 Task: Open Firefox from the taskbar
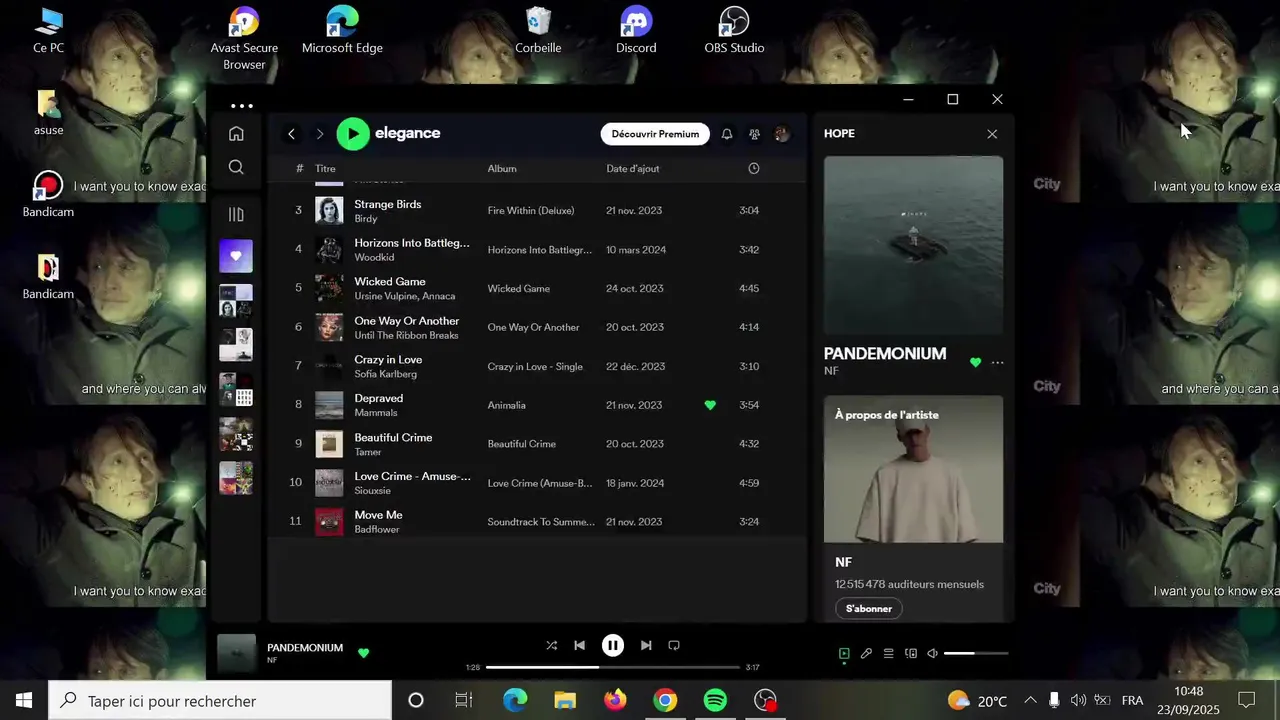615,700
